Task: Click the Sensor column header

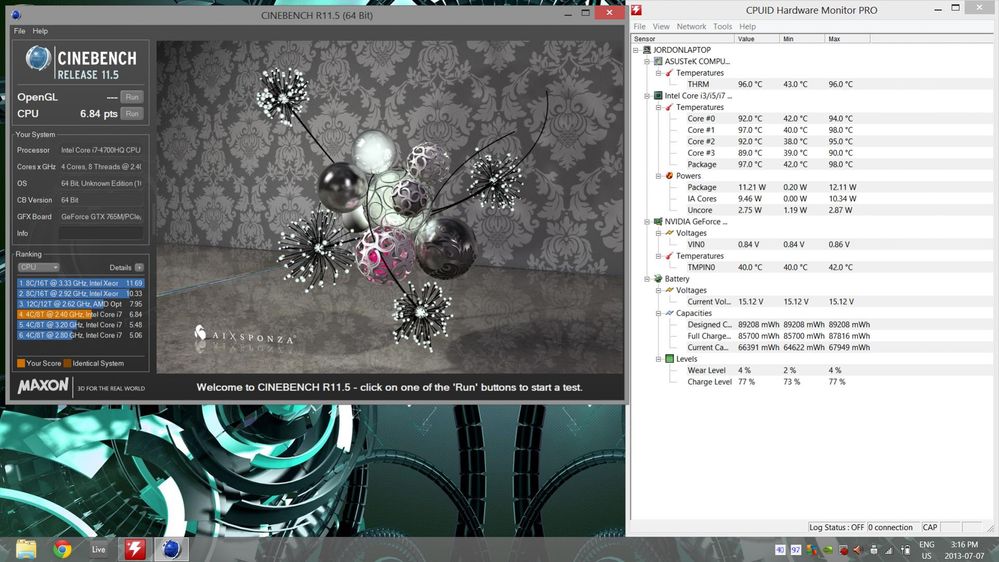Action: (x=681, y=39)
